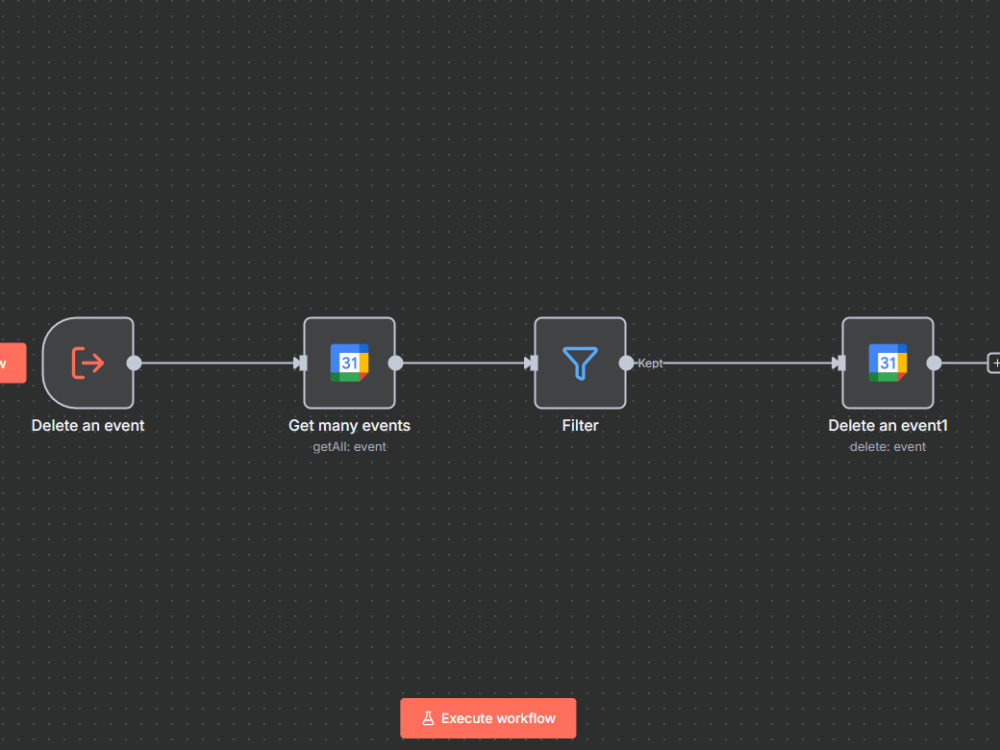Click the output dot of Get many events node
Image resolution: width=1000 pixels, height=750 pixels.
pyautogui.click(x=395, y=363)
